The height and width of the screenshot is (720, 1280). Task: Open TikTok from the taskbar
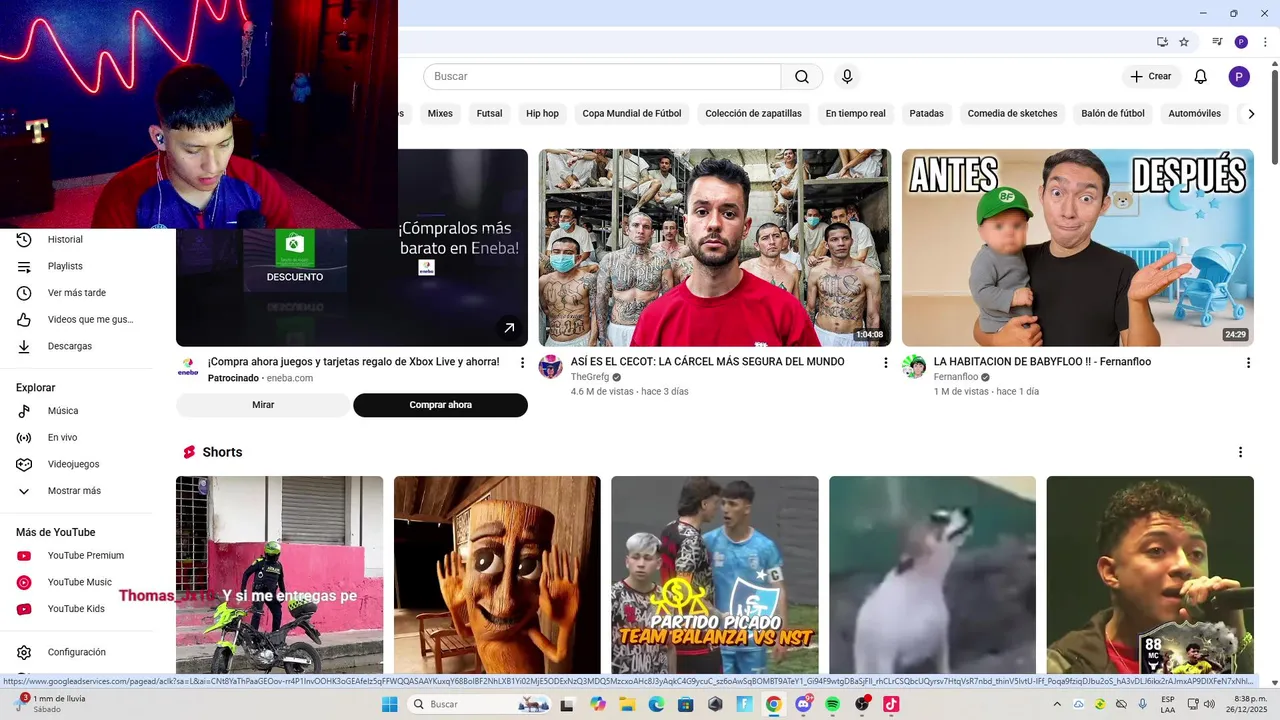click(891, 704)
